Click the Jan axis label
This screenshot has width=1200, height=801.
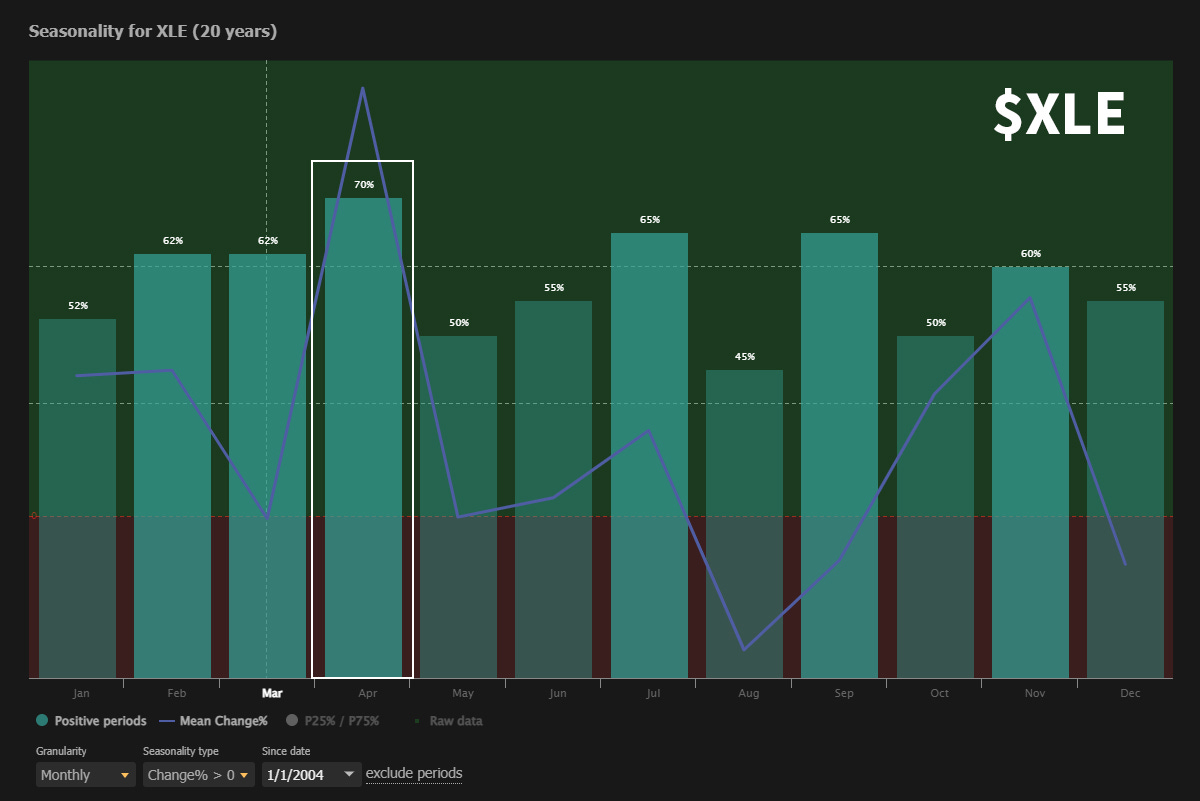pyautogui.click(x=81, y=693)
